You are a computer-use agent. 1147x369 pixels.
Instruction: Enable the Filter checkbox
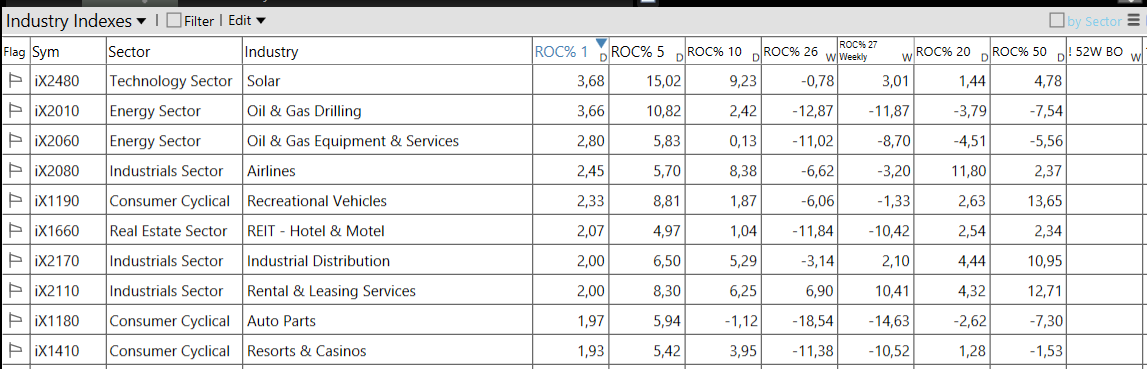coord(173,21)
